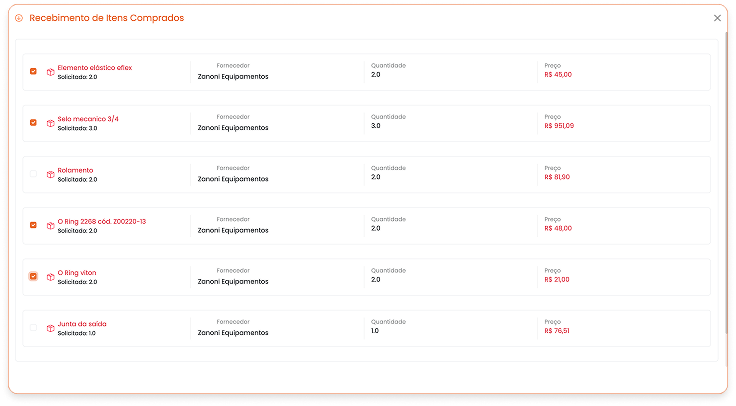
Task: Click the package icon beside Junta da saída
Action: point(50,327)
